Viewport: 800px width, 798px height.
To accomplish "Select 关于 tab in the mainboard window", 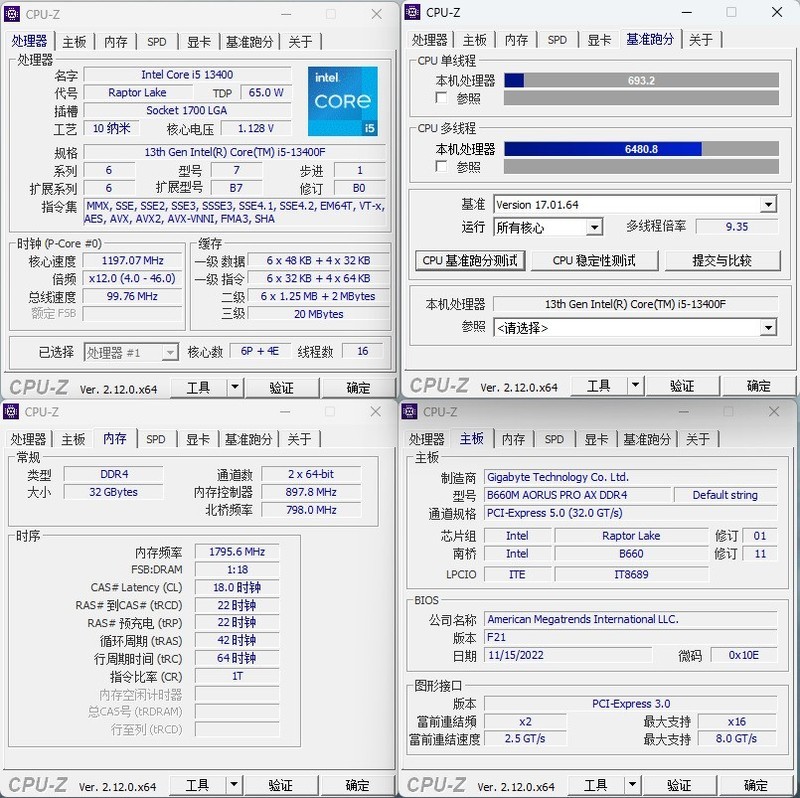I will pos(698,439).
